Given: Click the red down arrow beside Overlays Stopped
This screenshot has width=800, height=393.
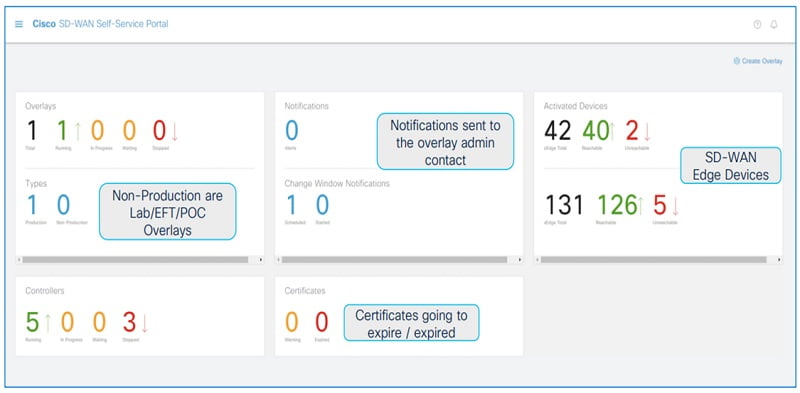Looking at the screenshot, I should [x=174, y=131].
